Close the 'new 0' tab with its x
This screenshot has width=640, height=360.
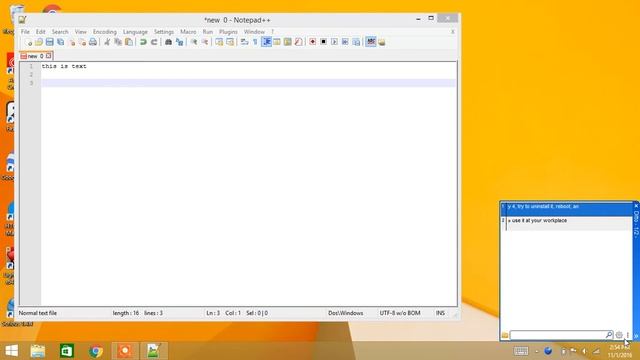pos(49,56)
